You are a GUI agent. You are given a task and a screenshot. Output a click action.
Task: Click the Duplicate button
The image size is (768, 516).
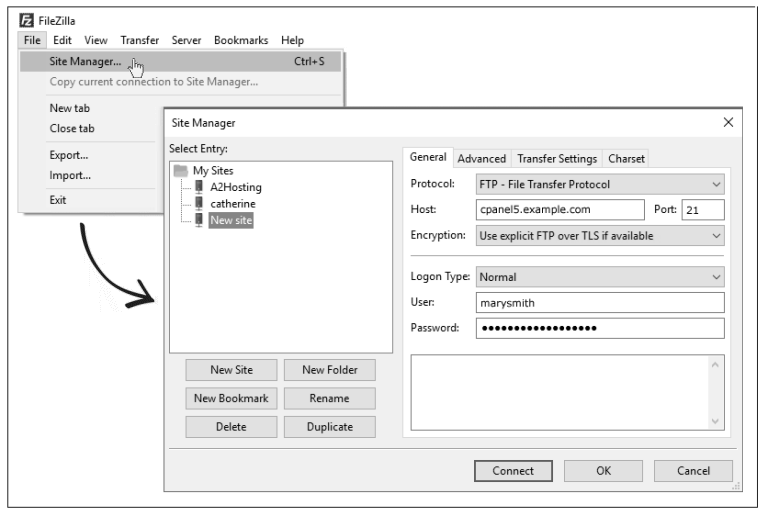click(330, 427)
